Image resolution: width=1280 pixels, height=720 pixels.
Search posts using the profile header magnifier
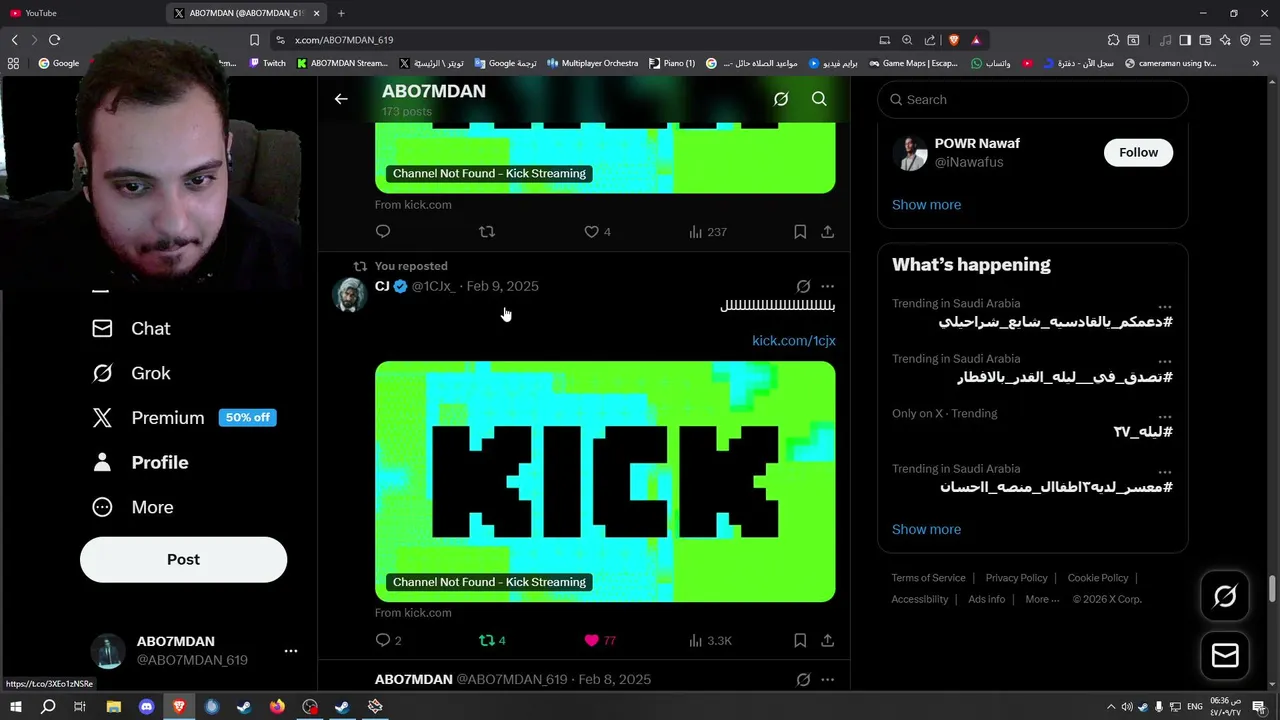coord(819,99)
